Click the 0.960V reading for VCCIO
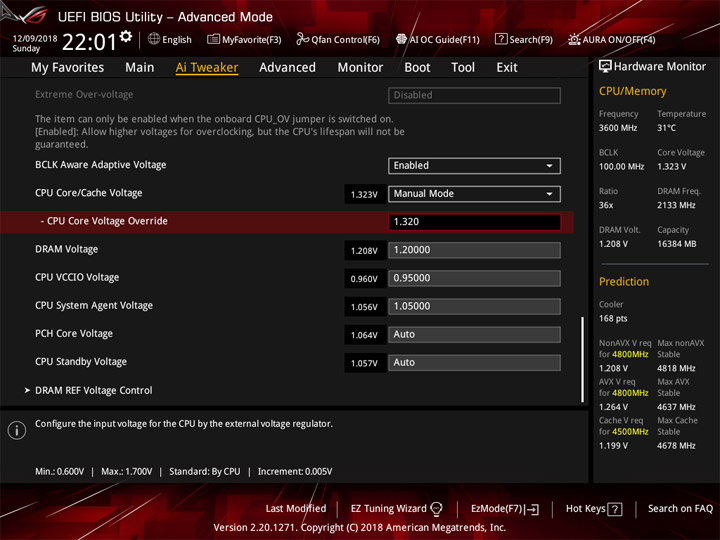 [365, 279]
